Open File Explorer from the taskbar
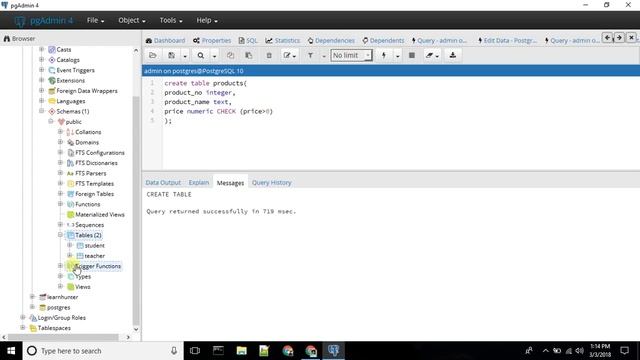 (x=242, y=351)
